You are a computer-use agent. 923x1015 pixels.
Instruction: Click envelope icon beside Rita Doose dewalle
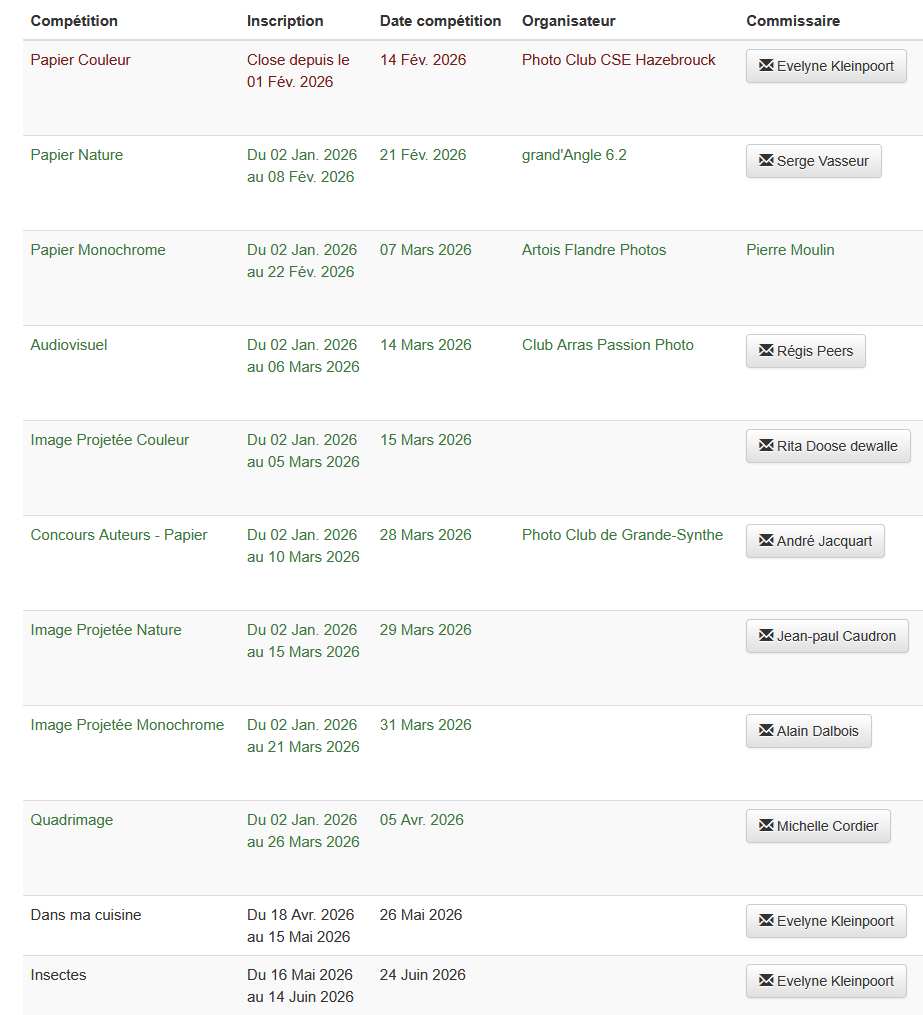tap(766, 446)
